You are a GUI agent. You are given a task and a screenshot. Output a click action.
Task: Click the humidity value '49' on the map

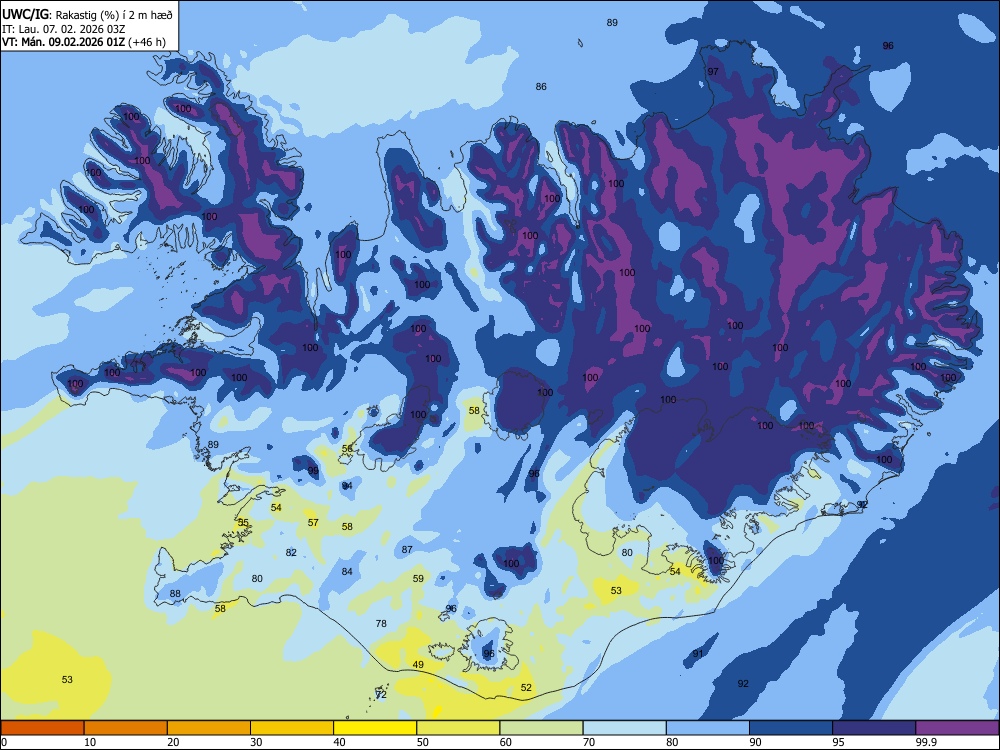[418, 665]
